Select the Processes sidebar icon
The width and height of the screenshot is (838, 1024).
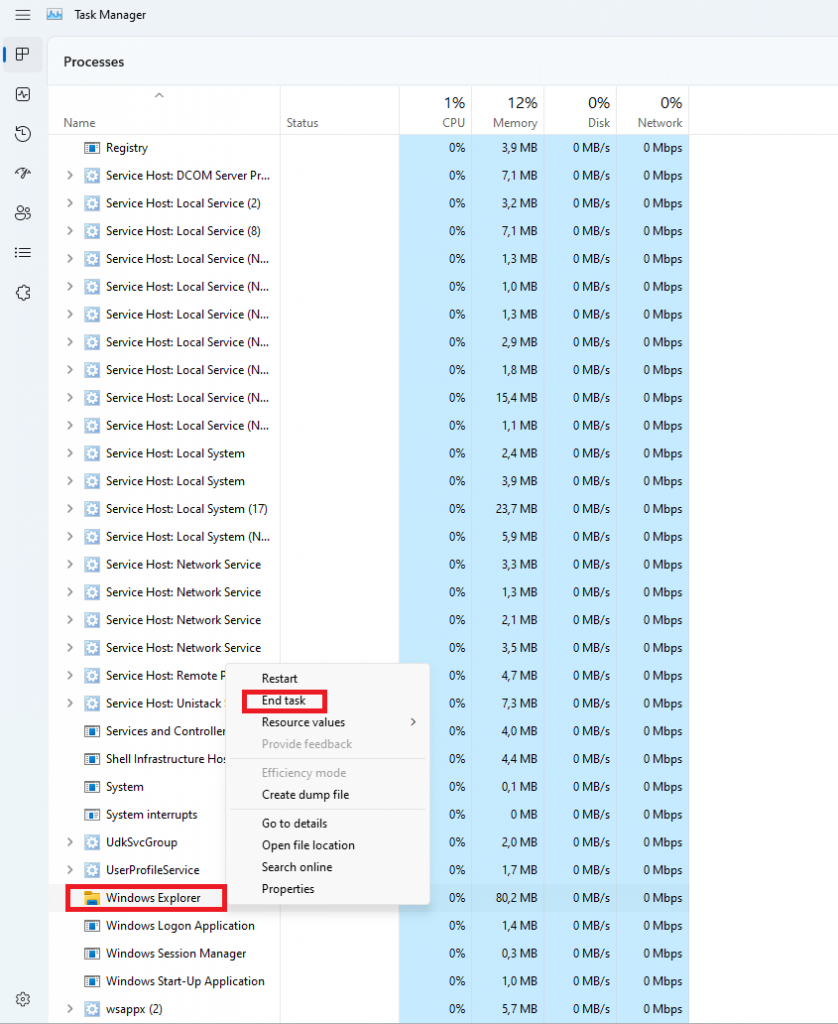coord(23,54)
